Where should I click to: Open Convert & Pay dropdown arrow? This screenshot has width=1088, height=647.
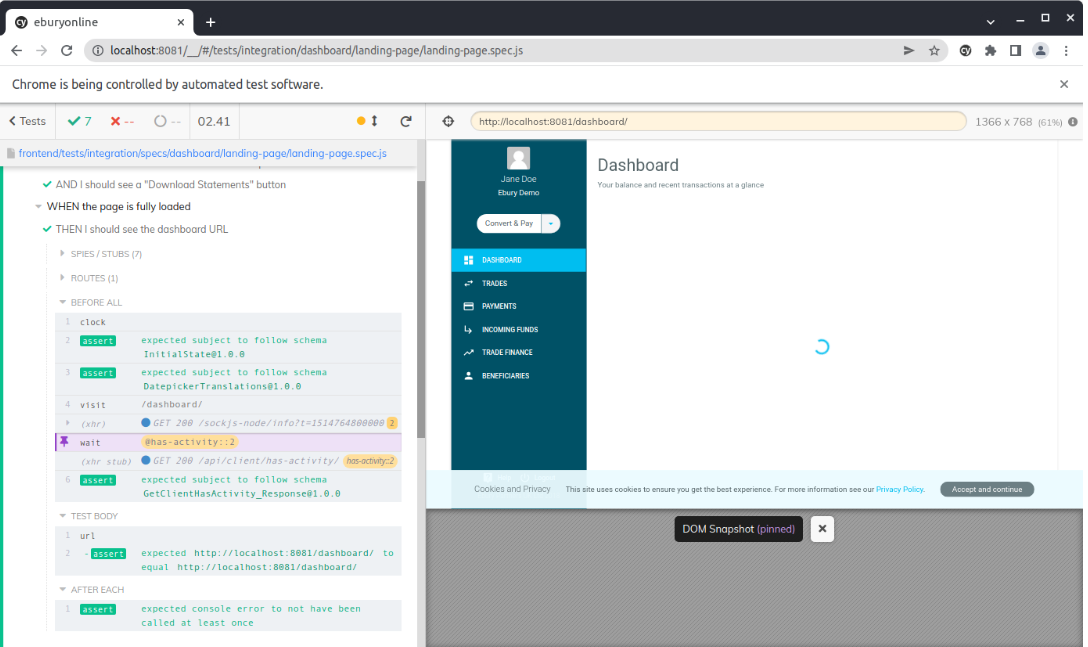pos(551,224)
